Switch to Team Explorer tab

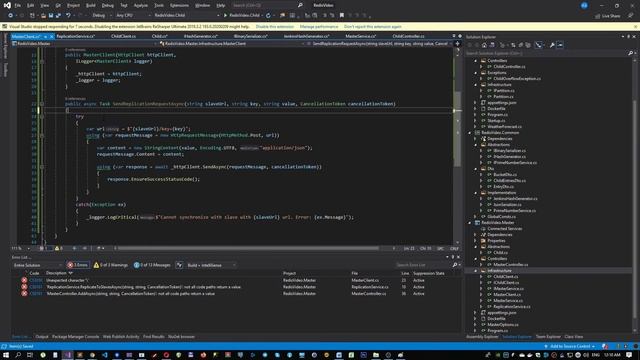click(x=548, y=337)
